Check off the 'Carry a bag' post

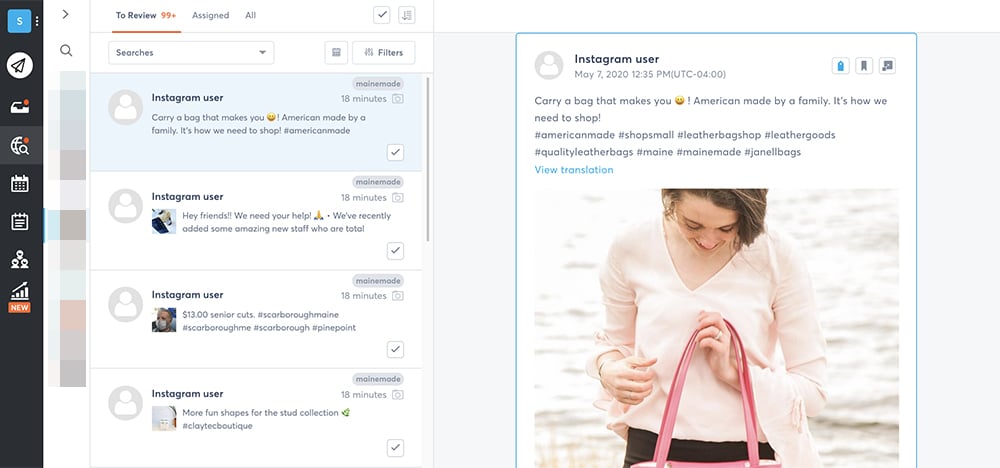pyautogui.click(x=395, y=152)
